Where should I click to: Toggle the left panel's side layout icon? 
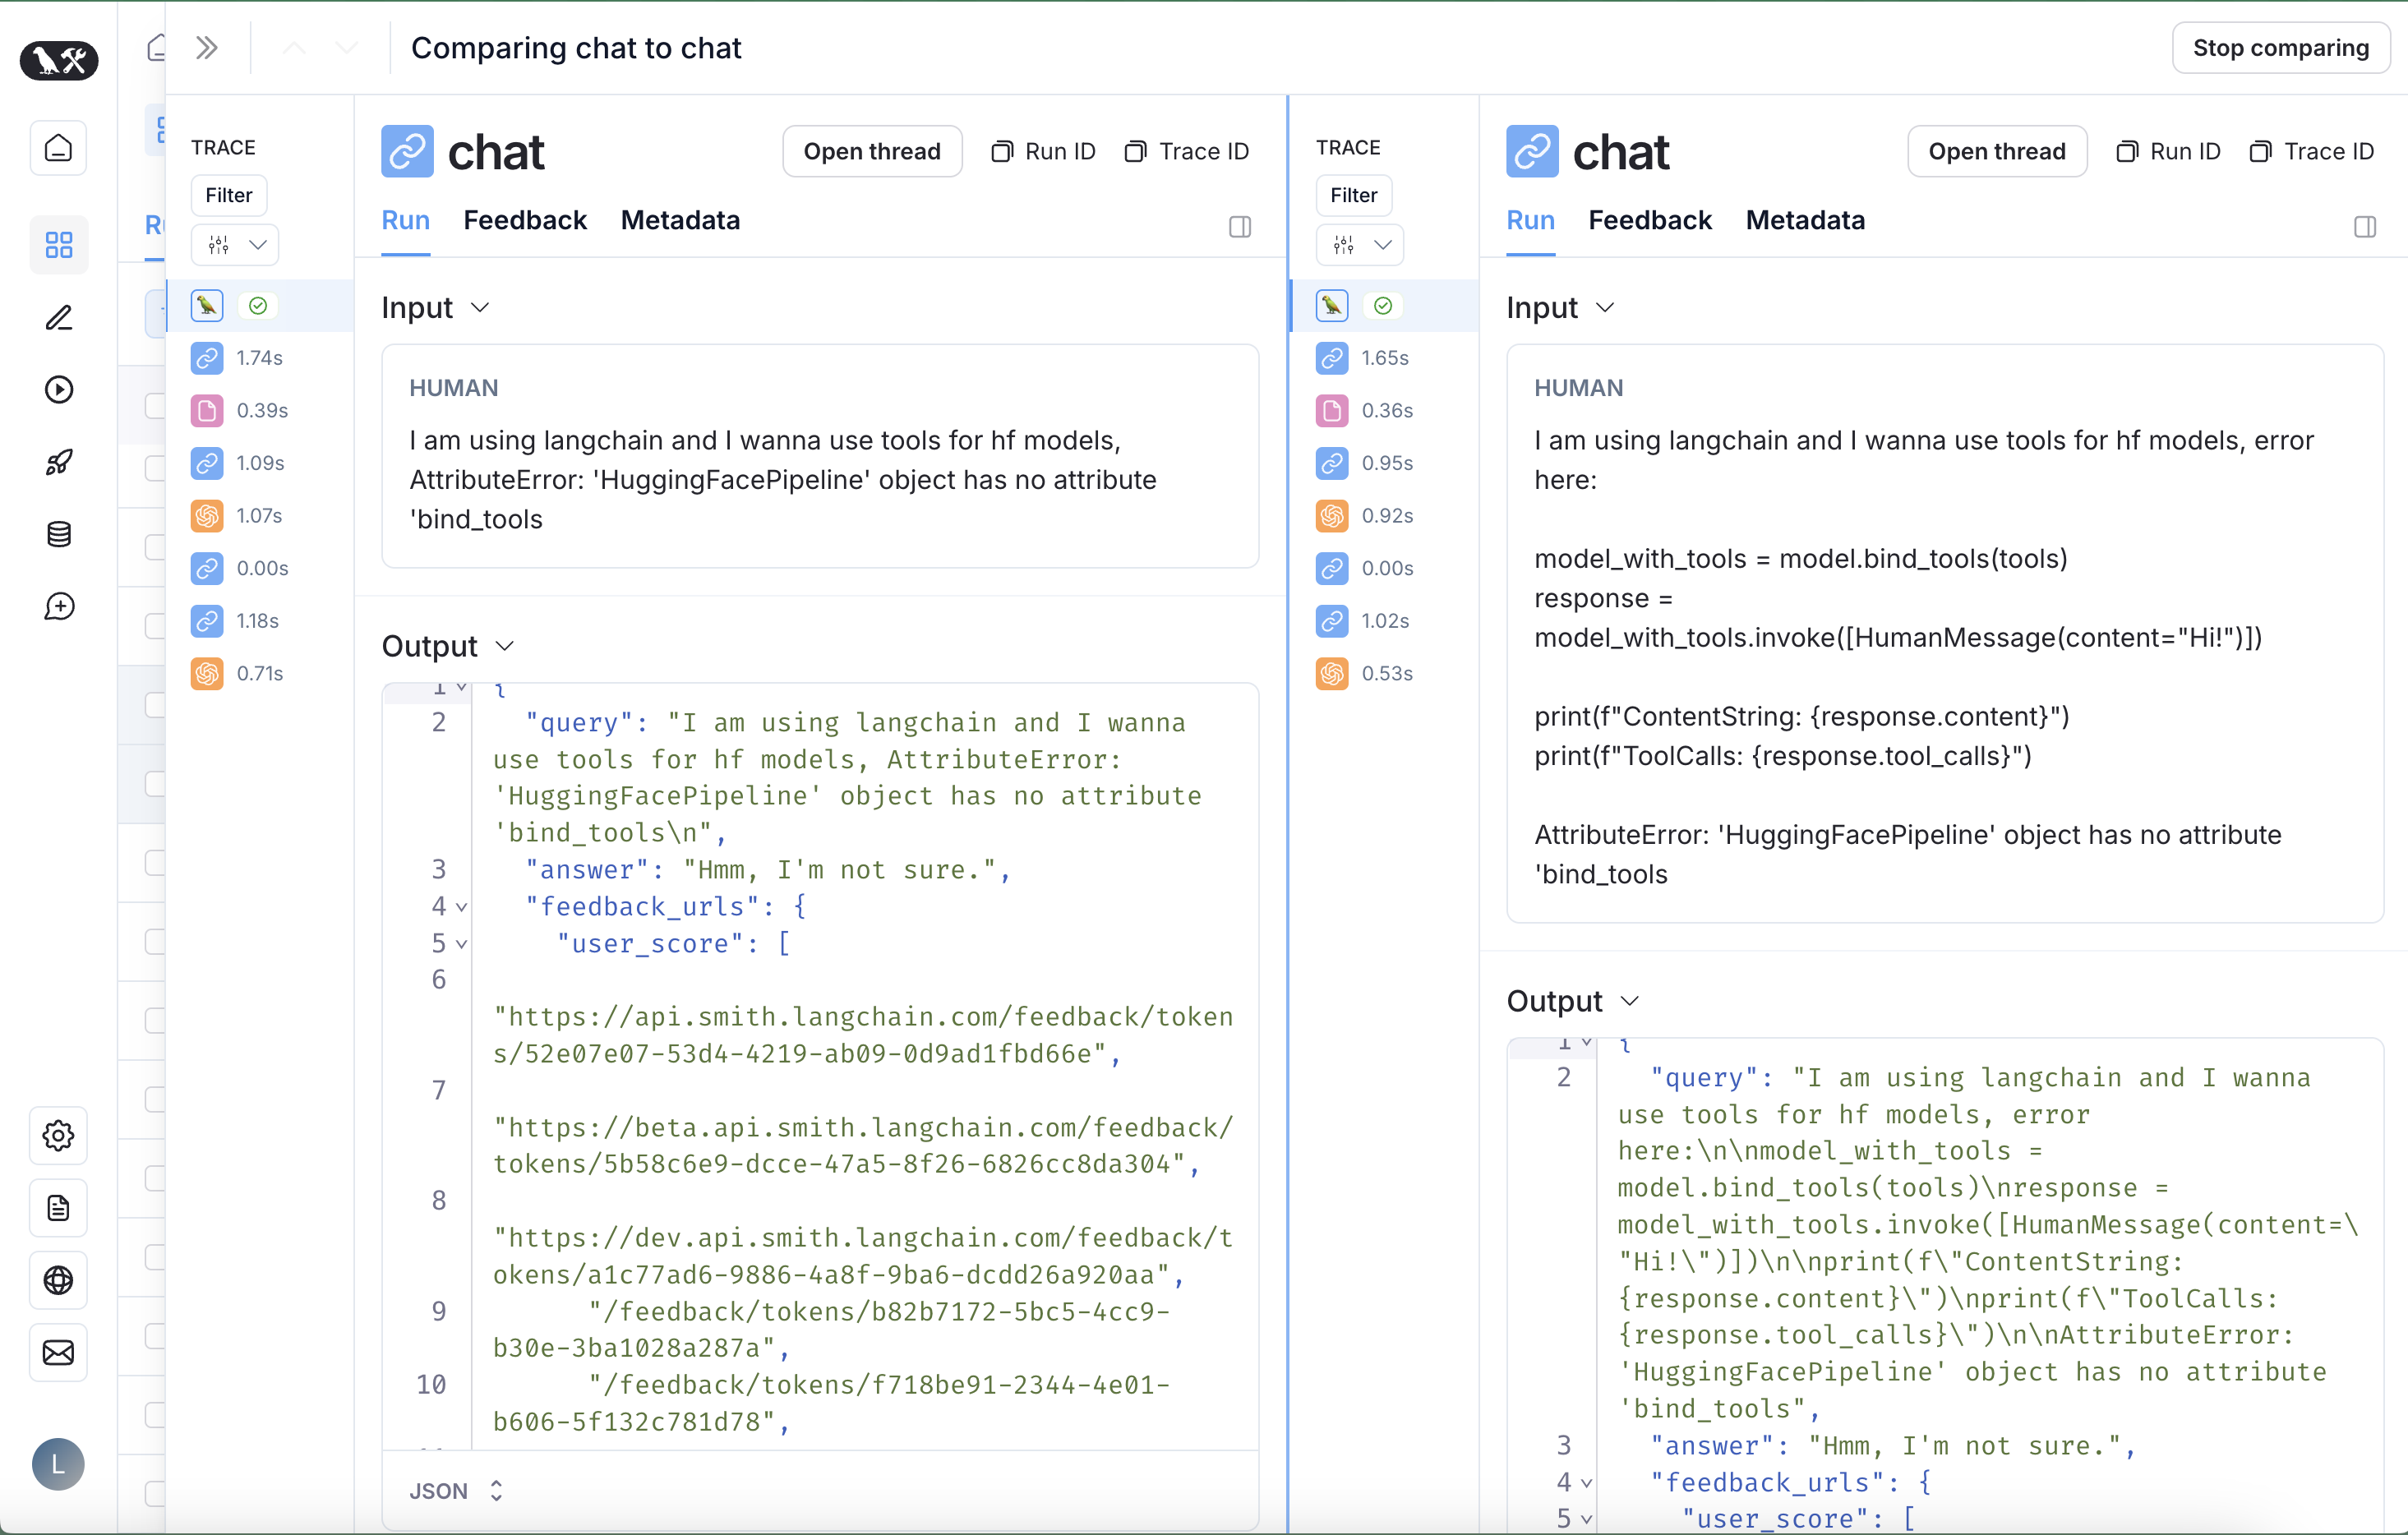click(x=1239, y=227)
